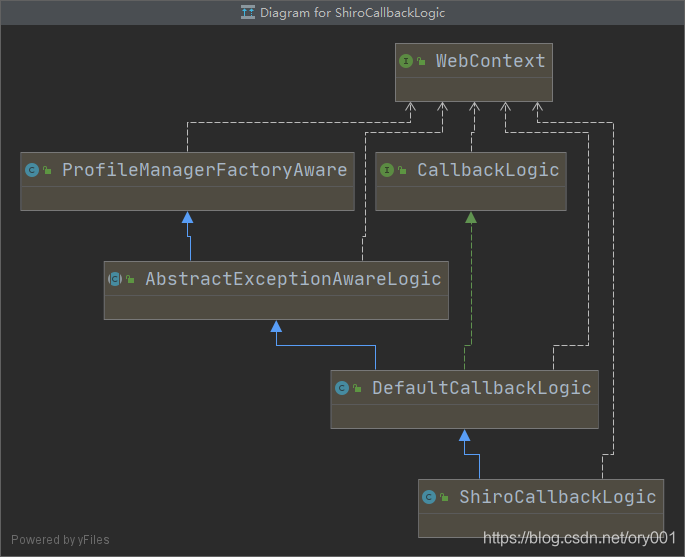685x557 pixels.
Task: Click the public visibility lock icon beside WebContext
Action: point(421,61)
